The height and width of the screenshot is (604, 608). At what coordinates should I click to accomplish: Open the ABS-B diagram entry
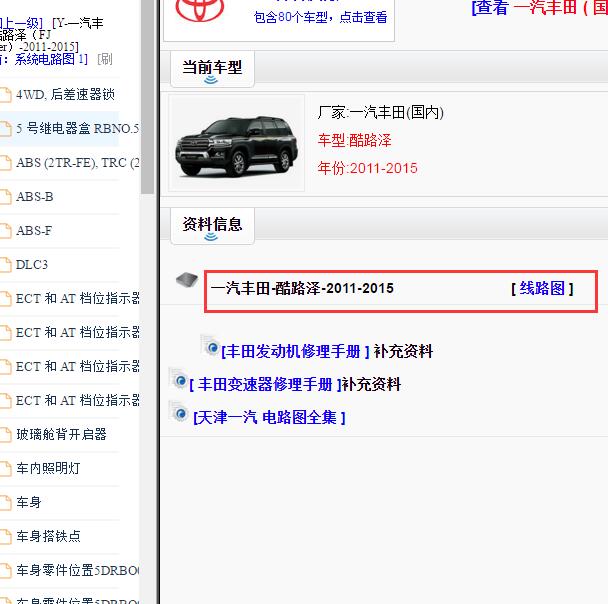point(35,197)
